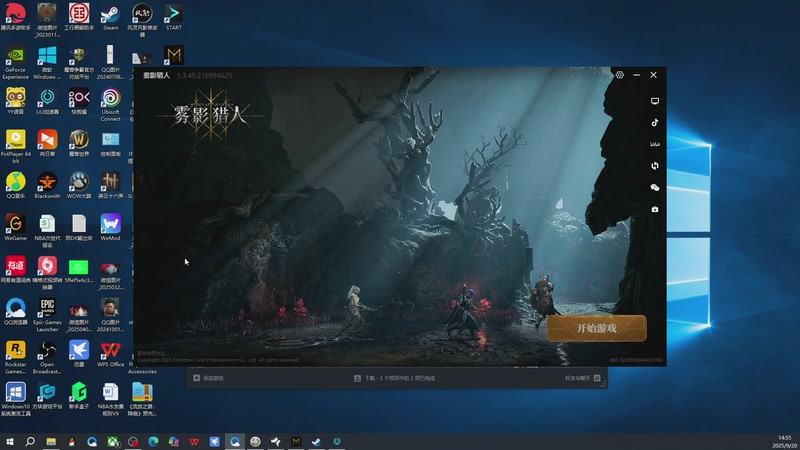Select the 迅雷 desktop shortcut

coord(79,354)
